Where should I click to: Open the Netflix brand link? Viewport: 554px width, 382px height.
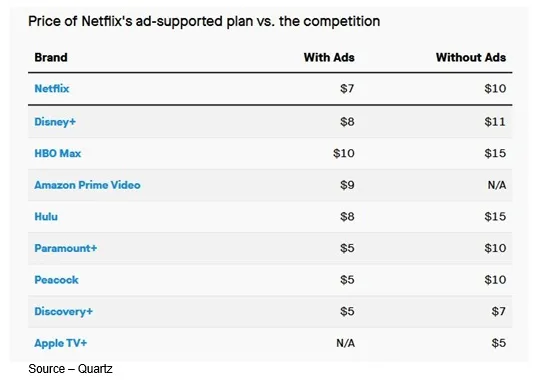coord(52,88)
